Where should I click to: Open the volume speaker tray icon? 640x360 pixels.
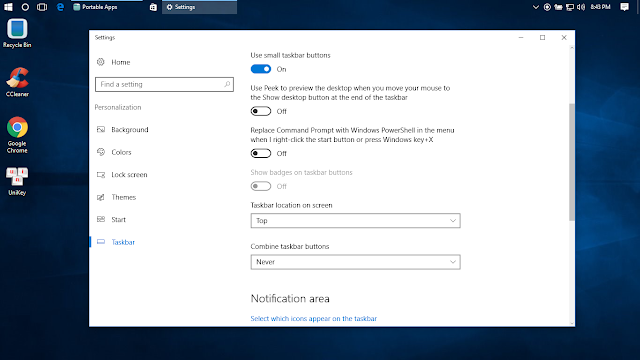581,7
